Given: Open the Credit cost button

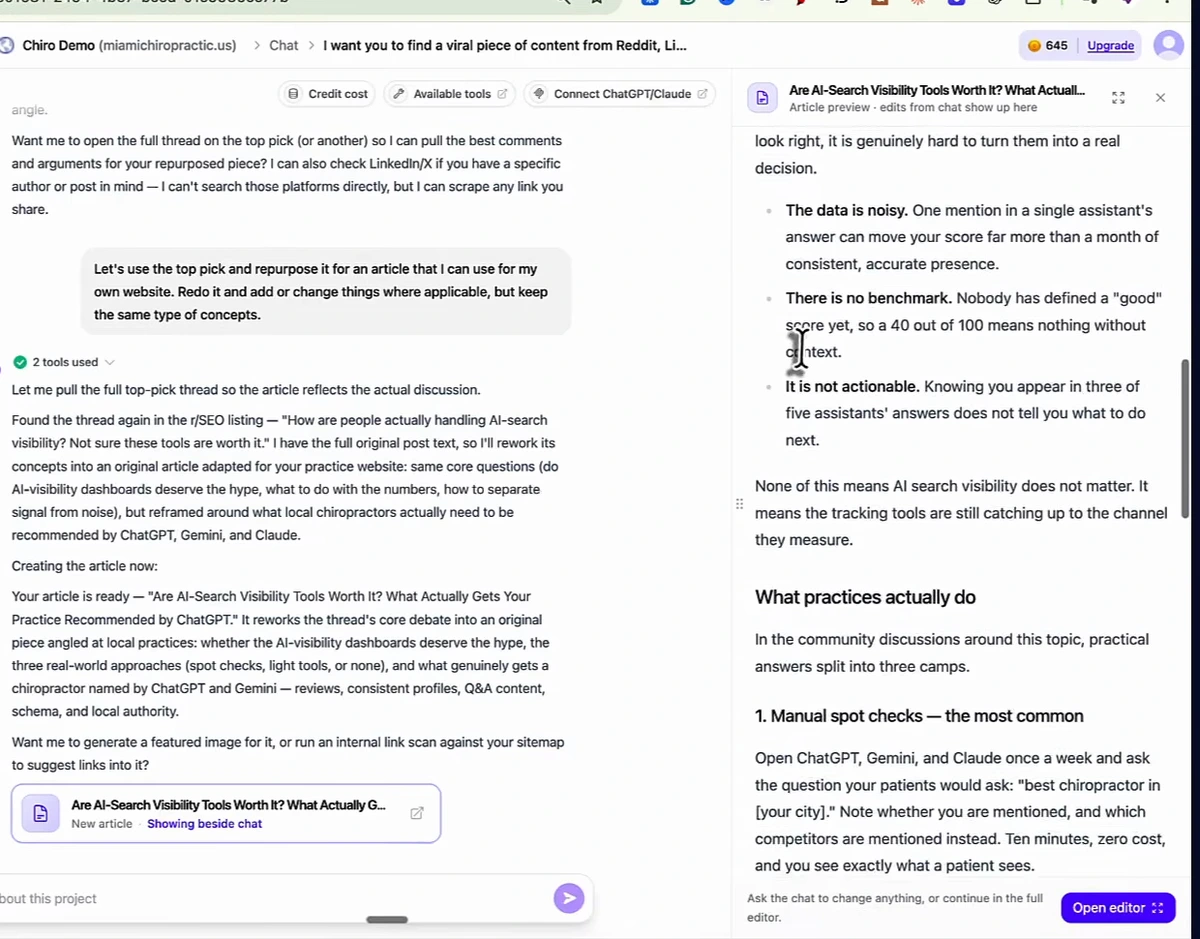Looking at the screenshot, I should [x=327, y=94].
